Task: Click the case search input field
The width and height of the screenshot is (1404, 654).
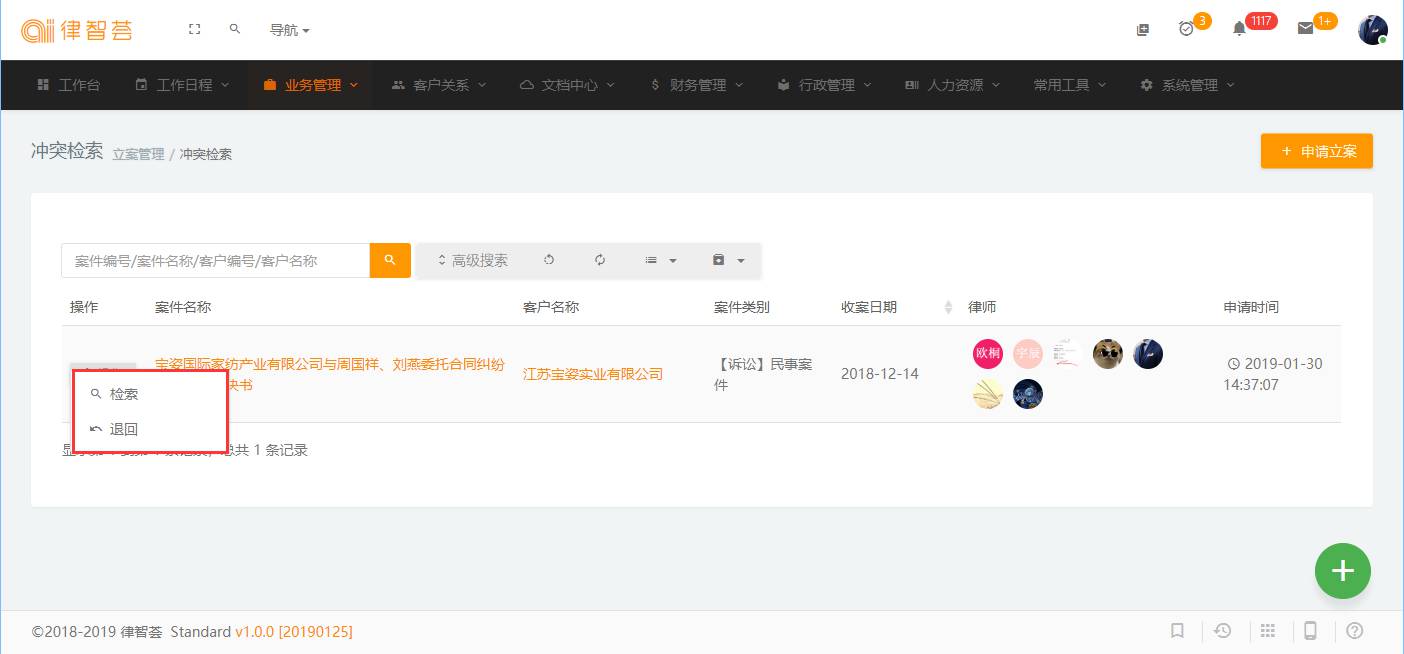Action: 215,260
